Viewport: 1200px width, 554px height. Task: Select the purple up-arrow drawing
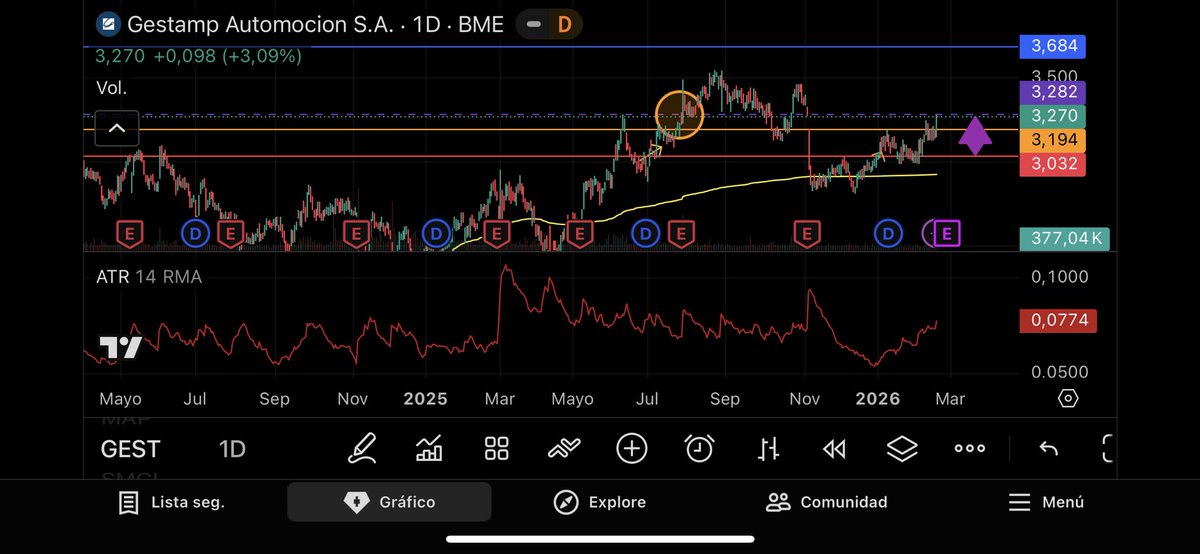974,136
